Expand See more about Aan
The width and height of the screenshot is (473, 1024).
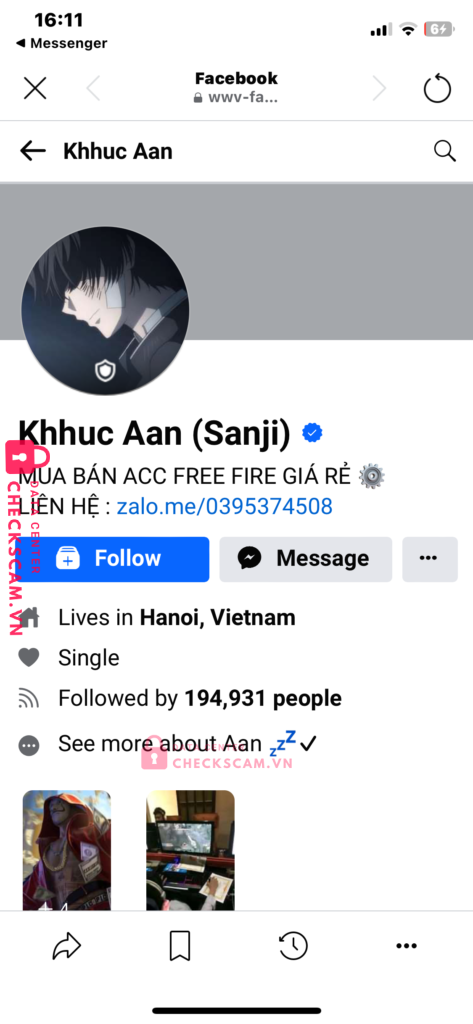pos(159,744)
